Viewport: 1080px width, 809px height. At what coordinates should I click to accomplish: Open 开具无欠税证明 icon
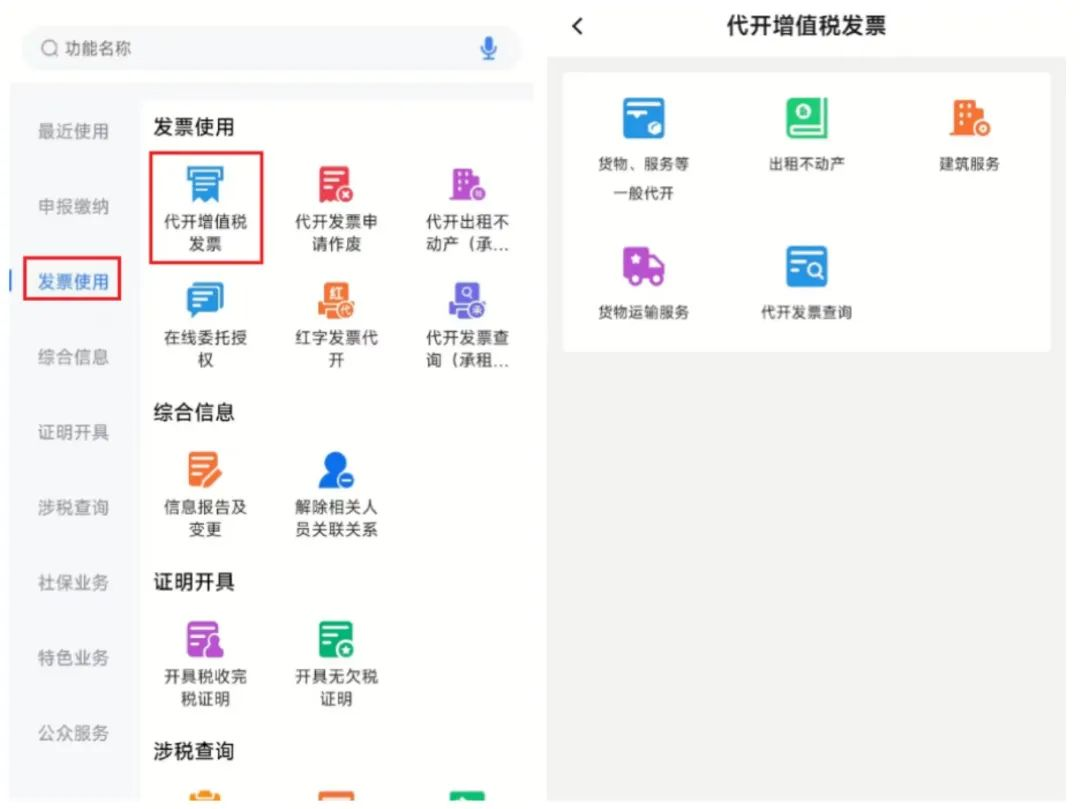tap(335, 640)
